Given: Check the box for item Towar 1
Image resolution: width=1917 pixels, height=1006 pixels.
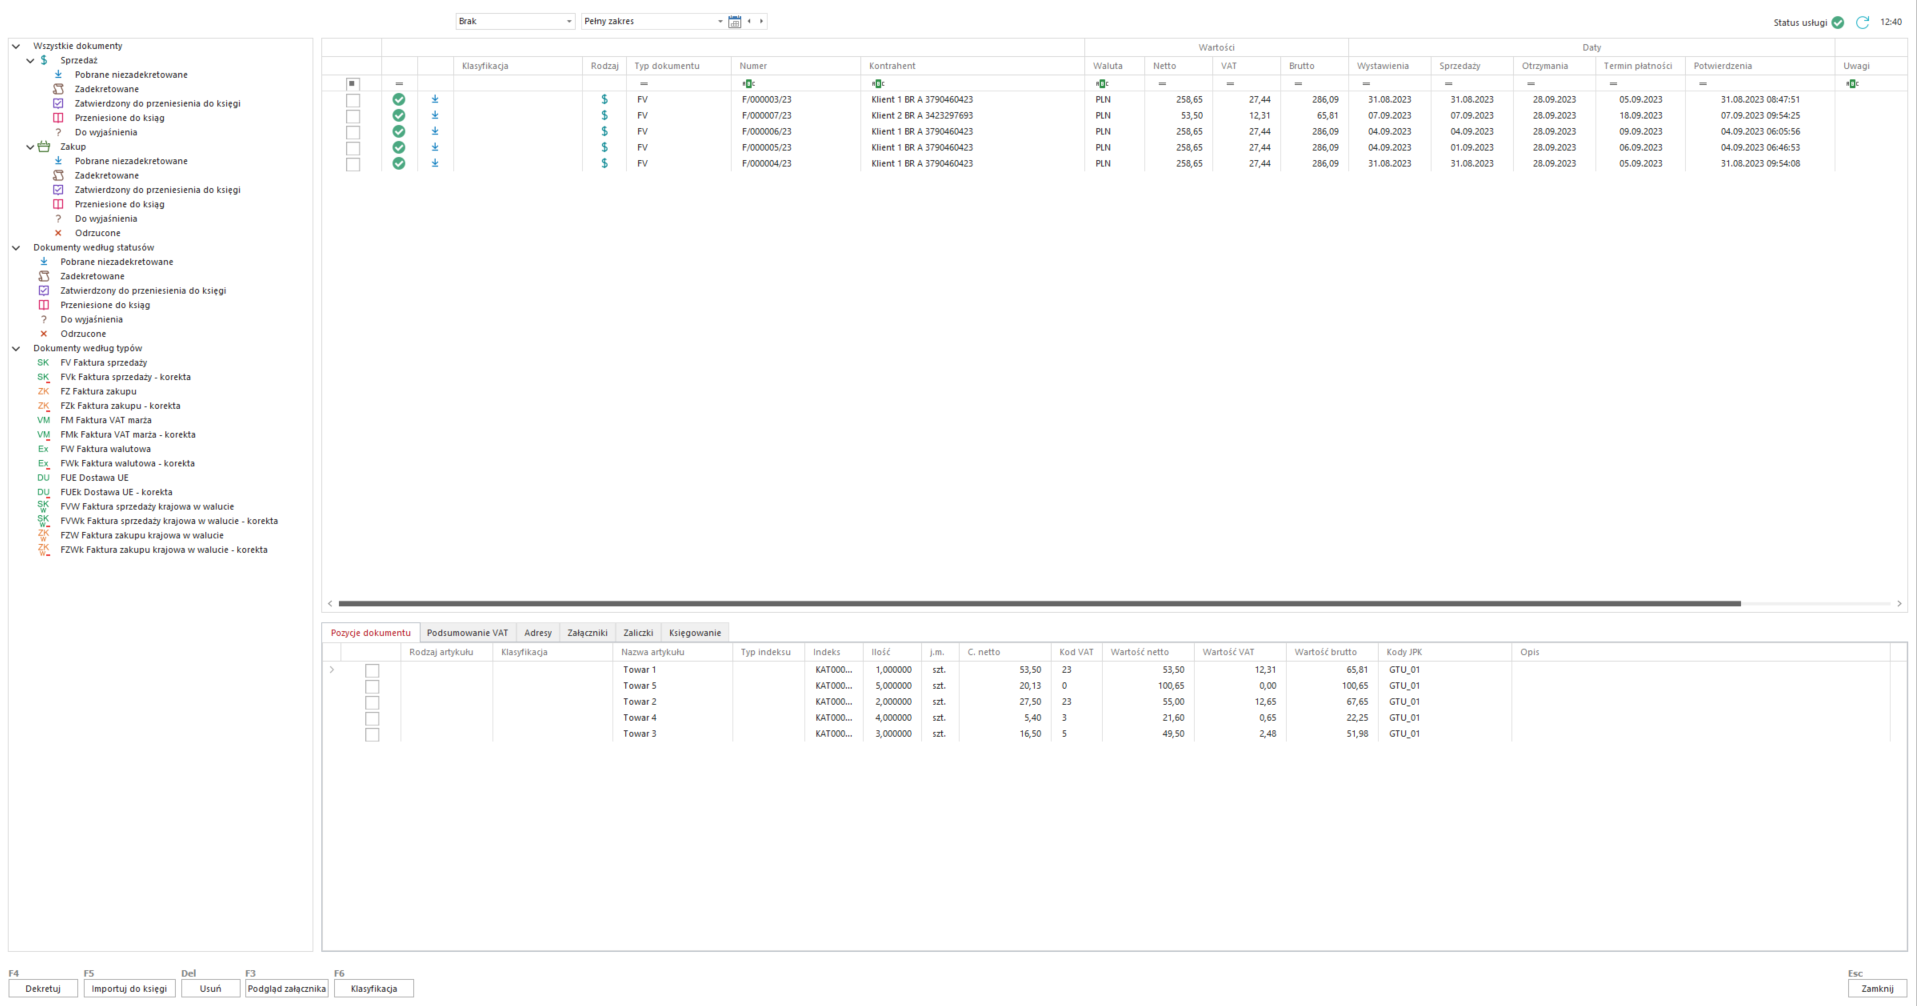Looking at the screenshot, I should click(x=372, y=671).
